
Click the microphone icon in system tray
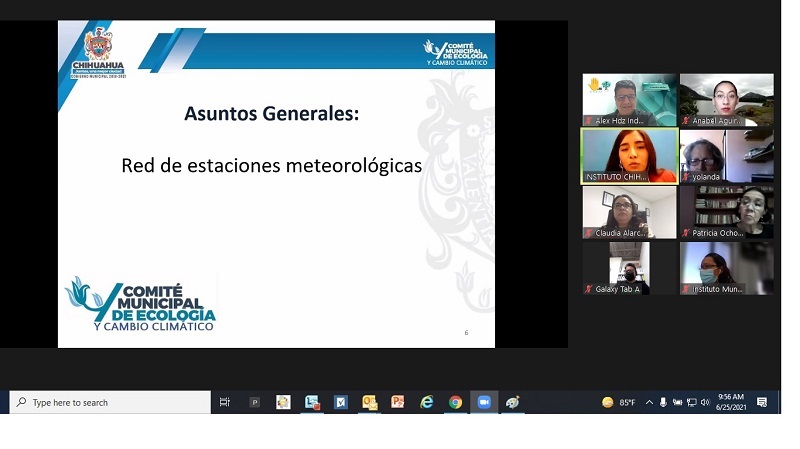[x=663, y=402]
